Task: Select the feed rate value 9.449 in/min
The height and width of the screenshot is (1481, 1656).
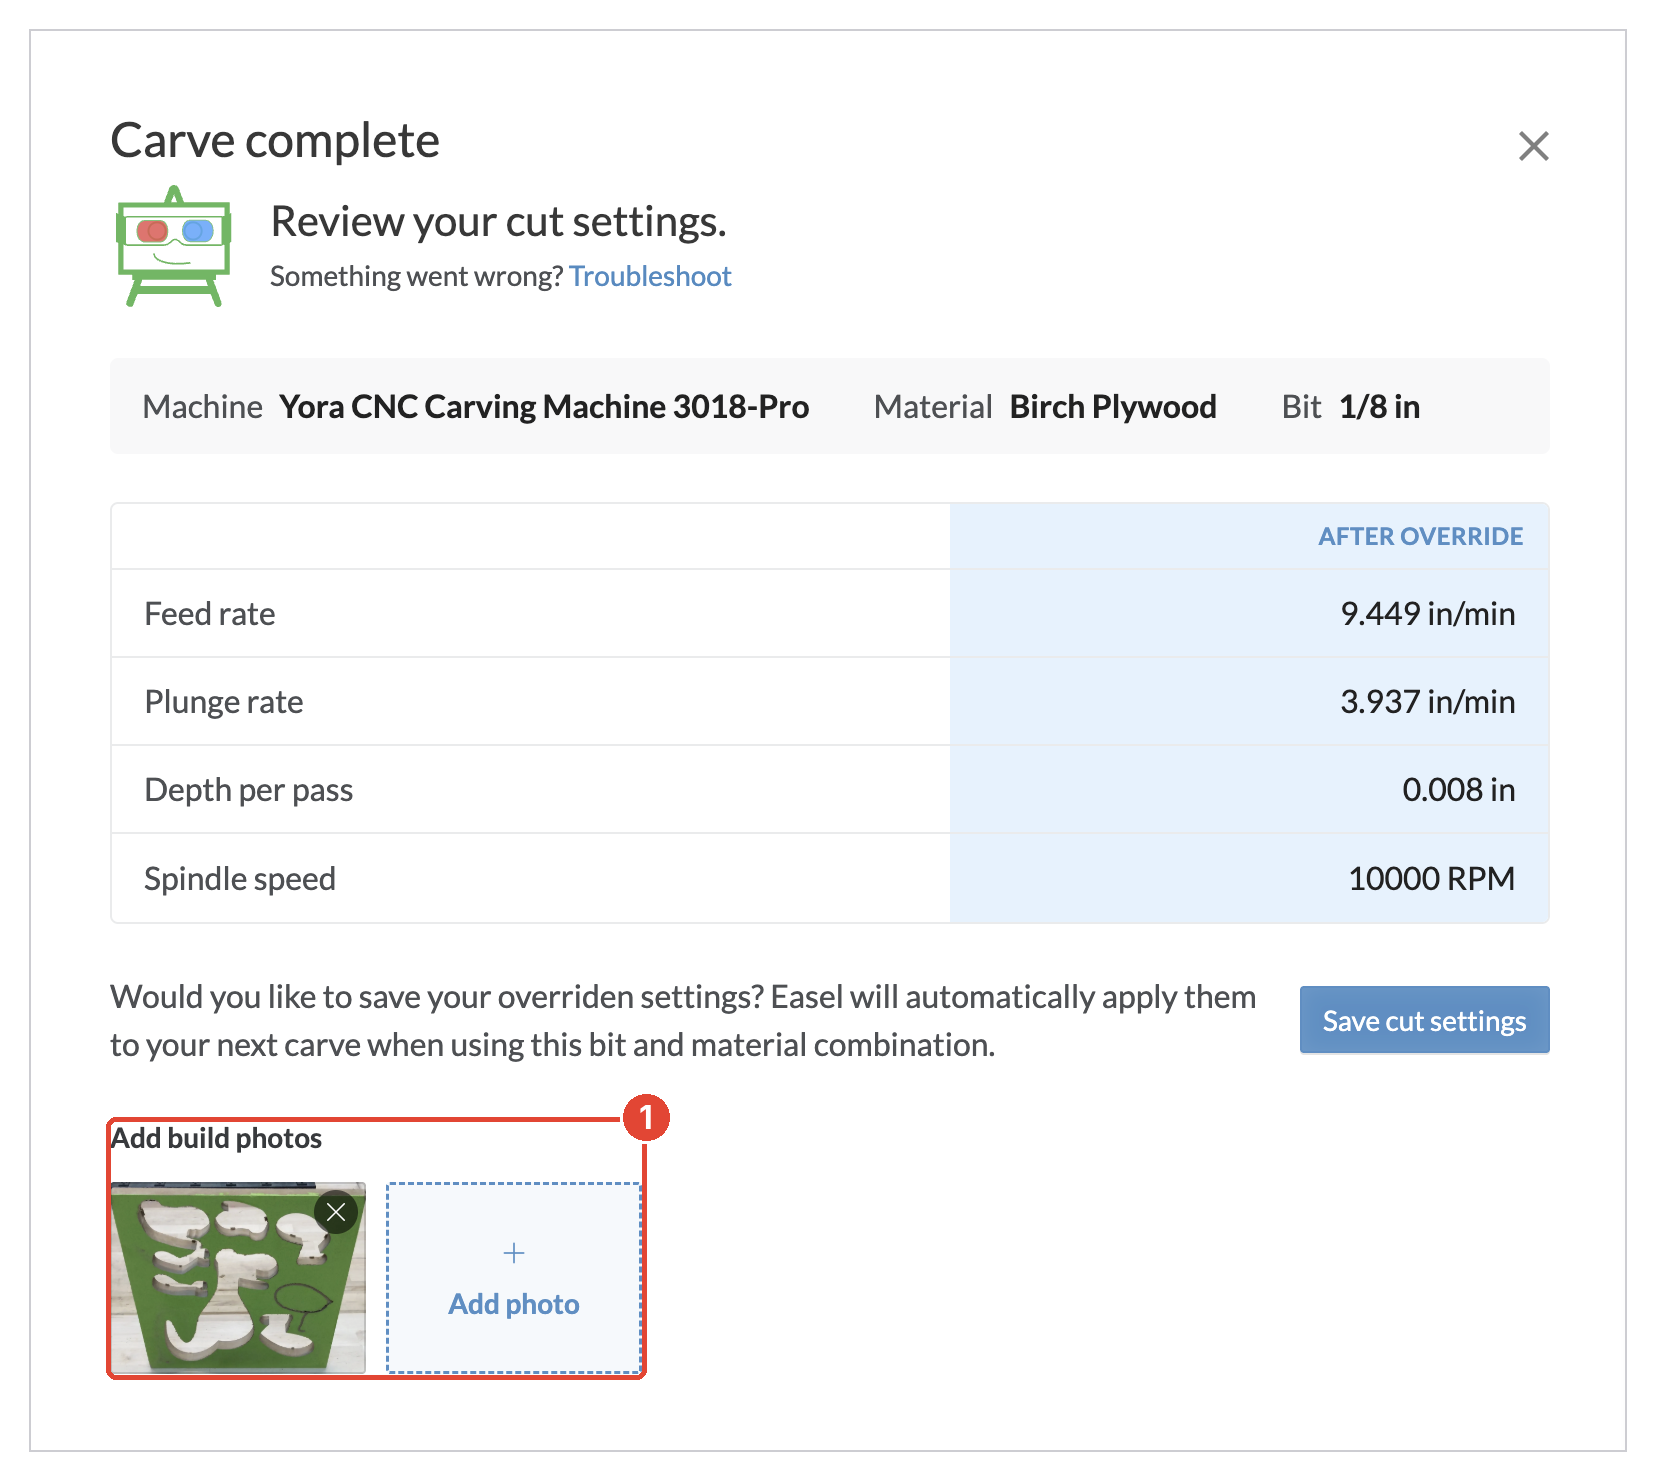Action: click(x=1427, y=613)
